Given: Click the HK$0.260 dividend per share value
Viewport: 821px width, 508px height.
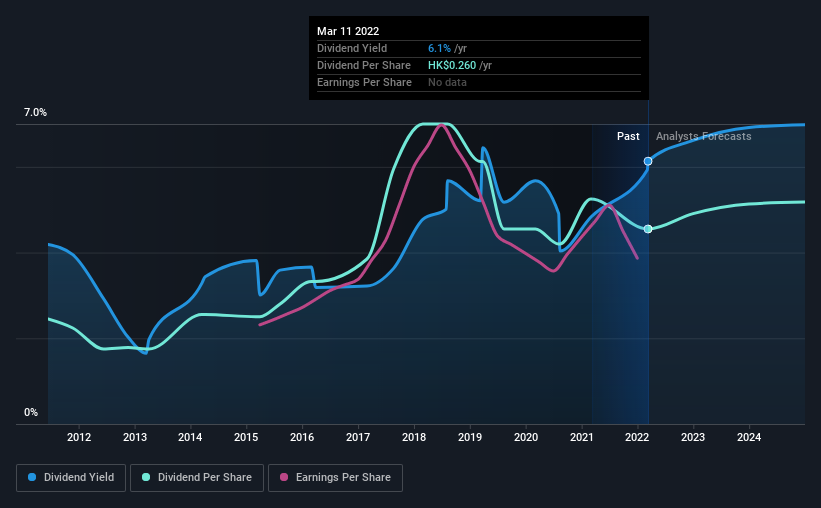Looking at the screenshot, I should [x=452, y=65].
